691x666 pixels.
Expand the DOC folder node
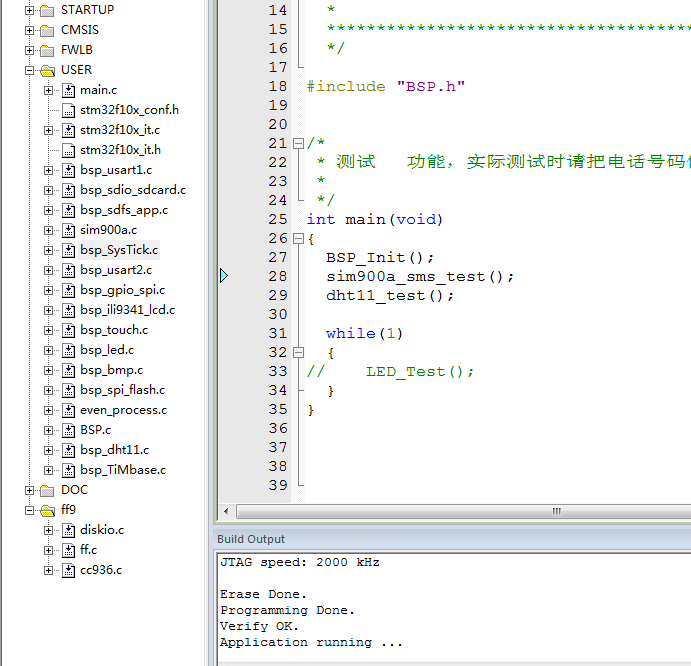click(29, 491)
